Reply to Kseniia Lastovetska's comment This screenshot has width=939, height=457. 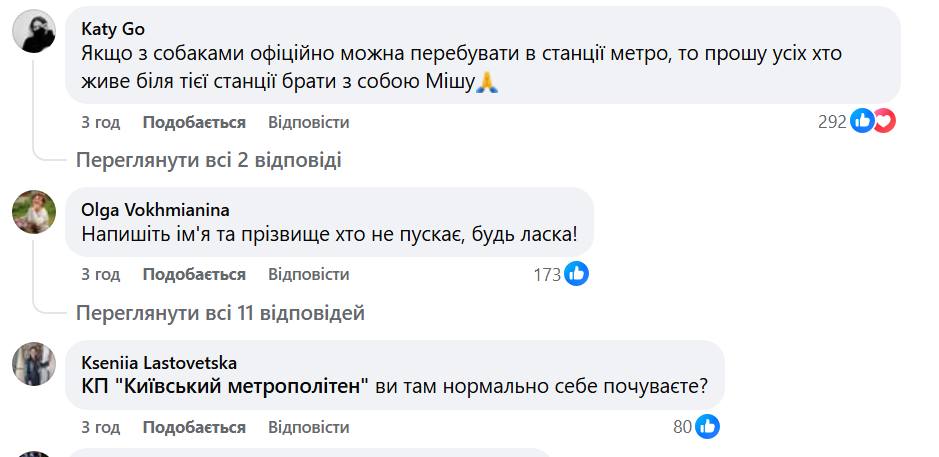(x=308, y=427)
